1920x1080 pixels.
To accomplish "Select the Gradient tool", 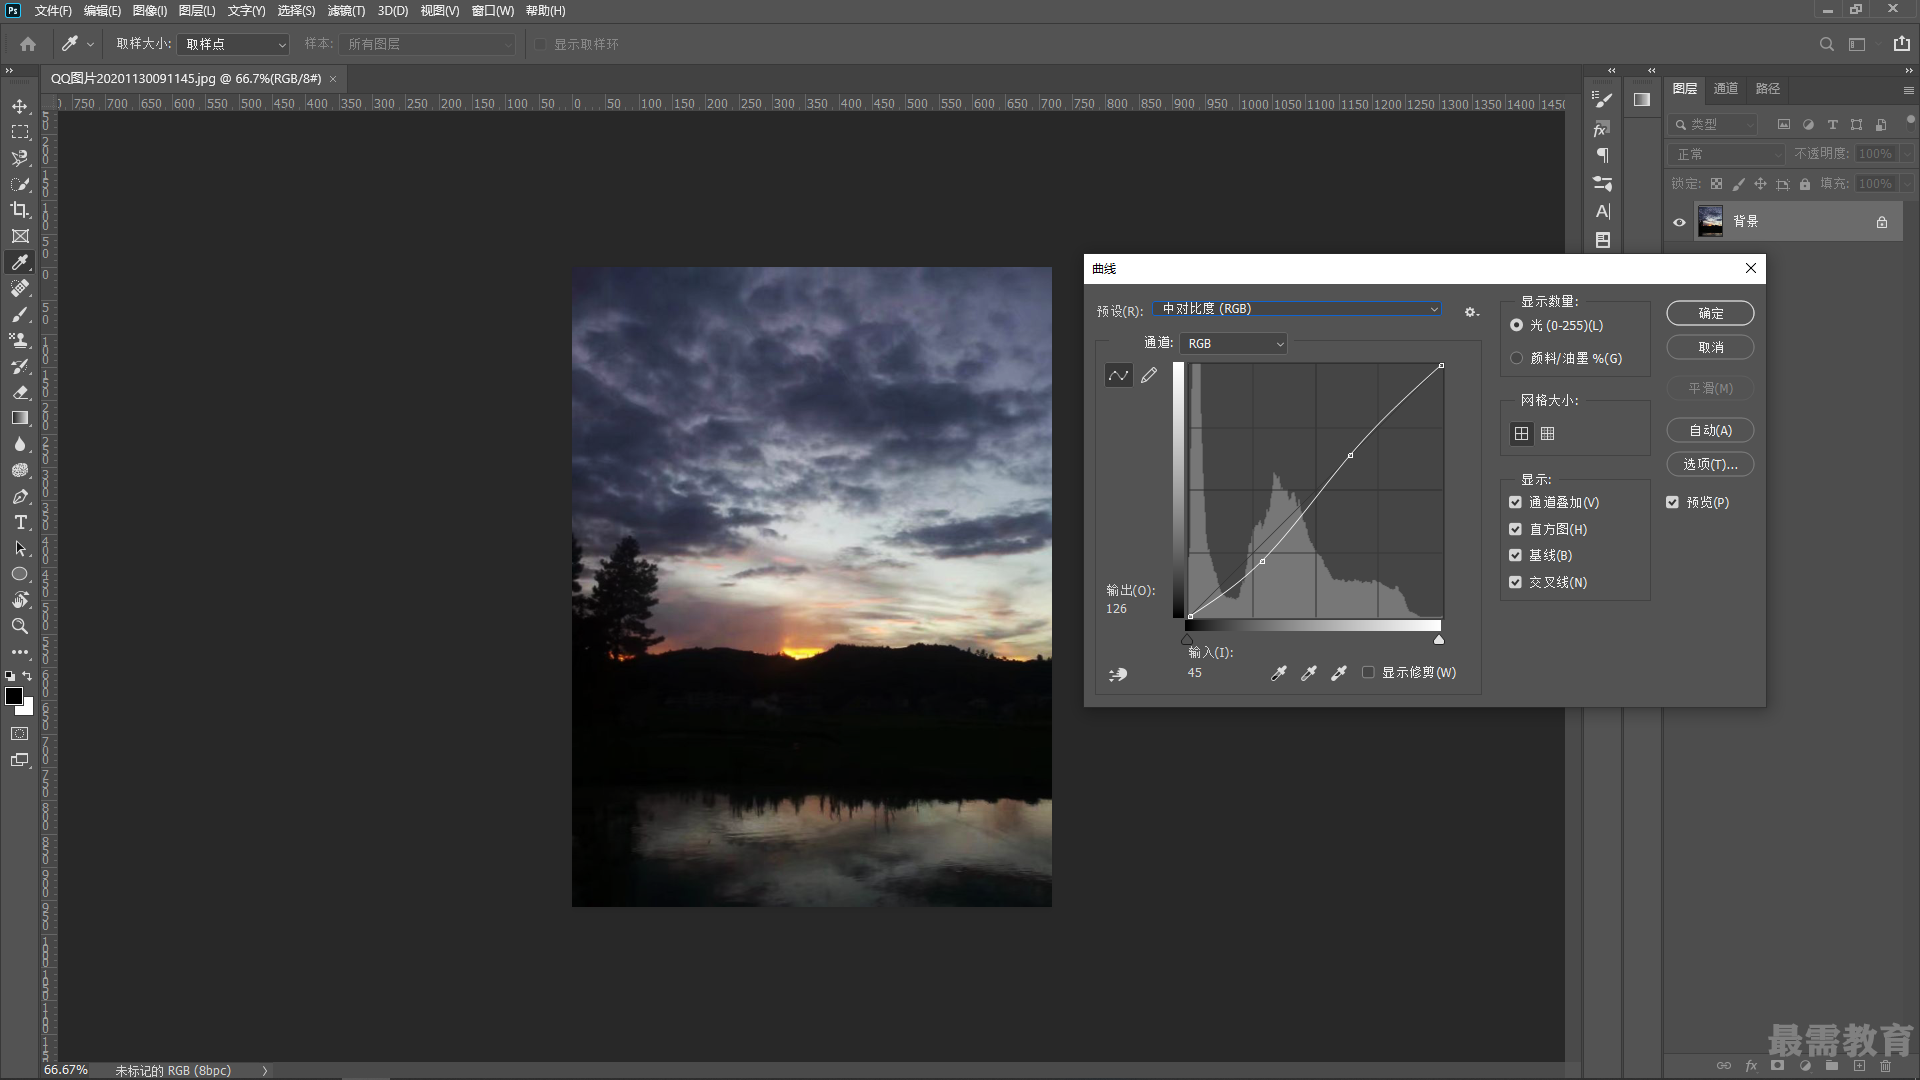I will (20, 418).
